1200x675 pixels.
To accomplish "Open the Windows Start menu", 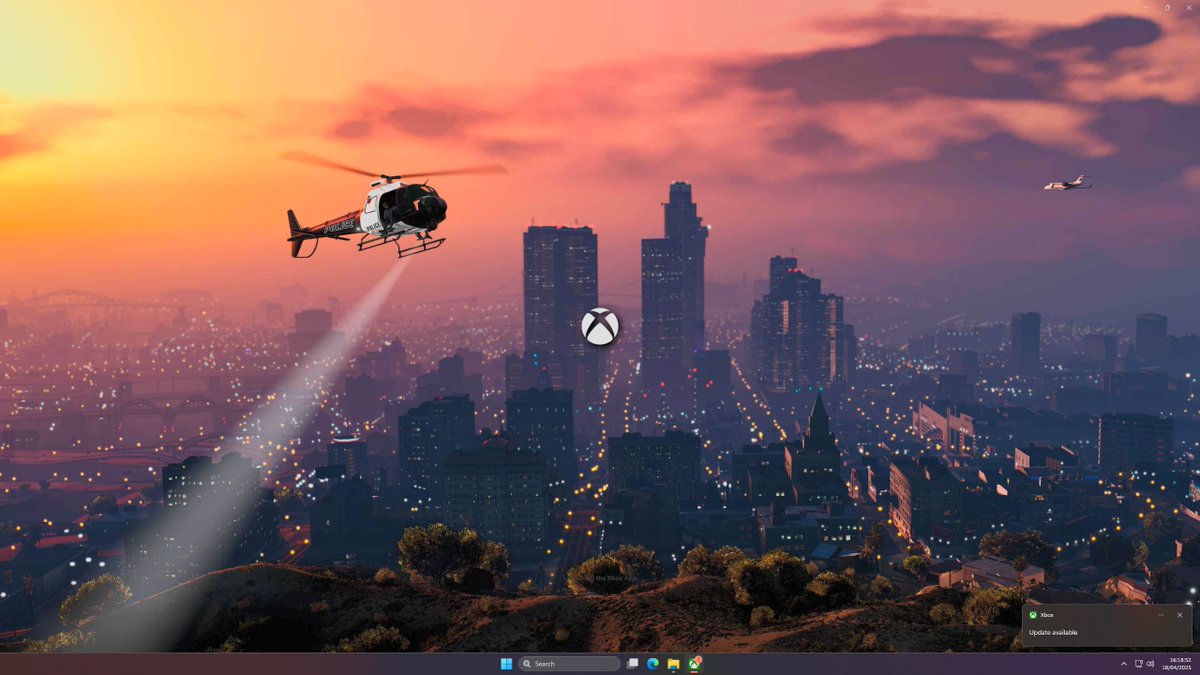I will [x=506, y=664].
